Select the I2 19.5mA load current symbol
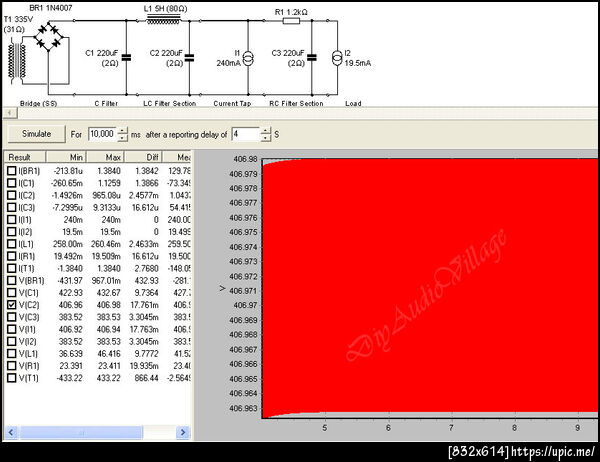This screenshot has height=462, width=600. click(337, 58)
